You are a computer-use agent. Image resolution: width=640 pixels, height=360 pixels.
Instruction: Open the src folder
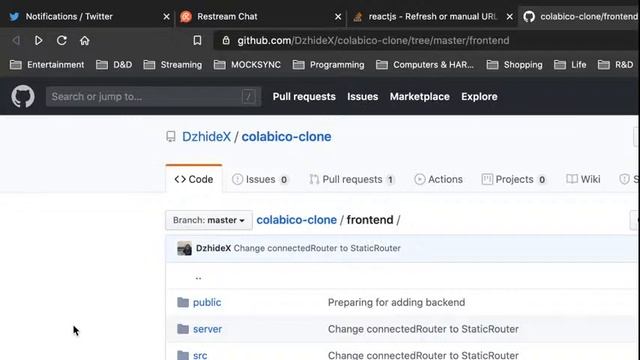click(200, 355)
